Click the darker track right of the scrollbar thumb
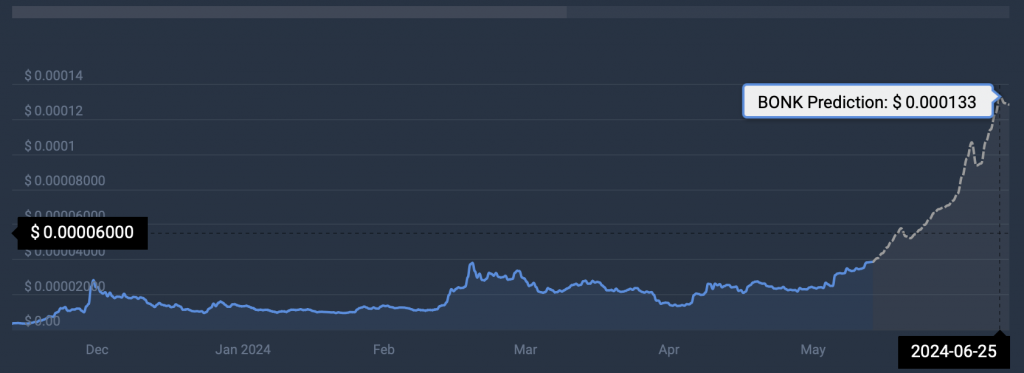The width and height of the screenshot is (1024, 373). [788, 12]
